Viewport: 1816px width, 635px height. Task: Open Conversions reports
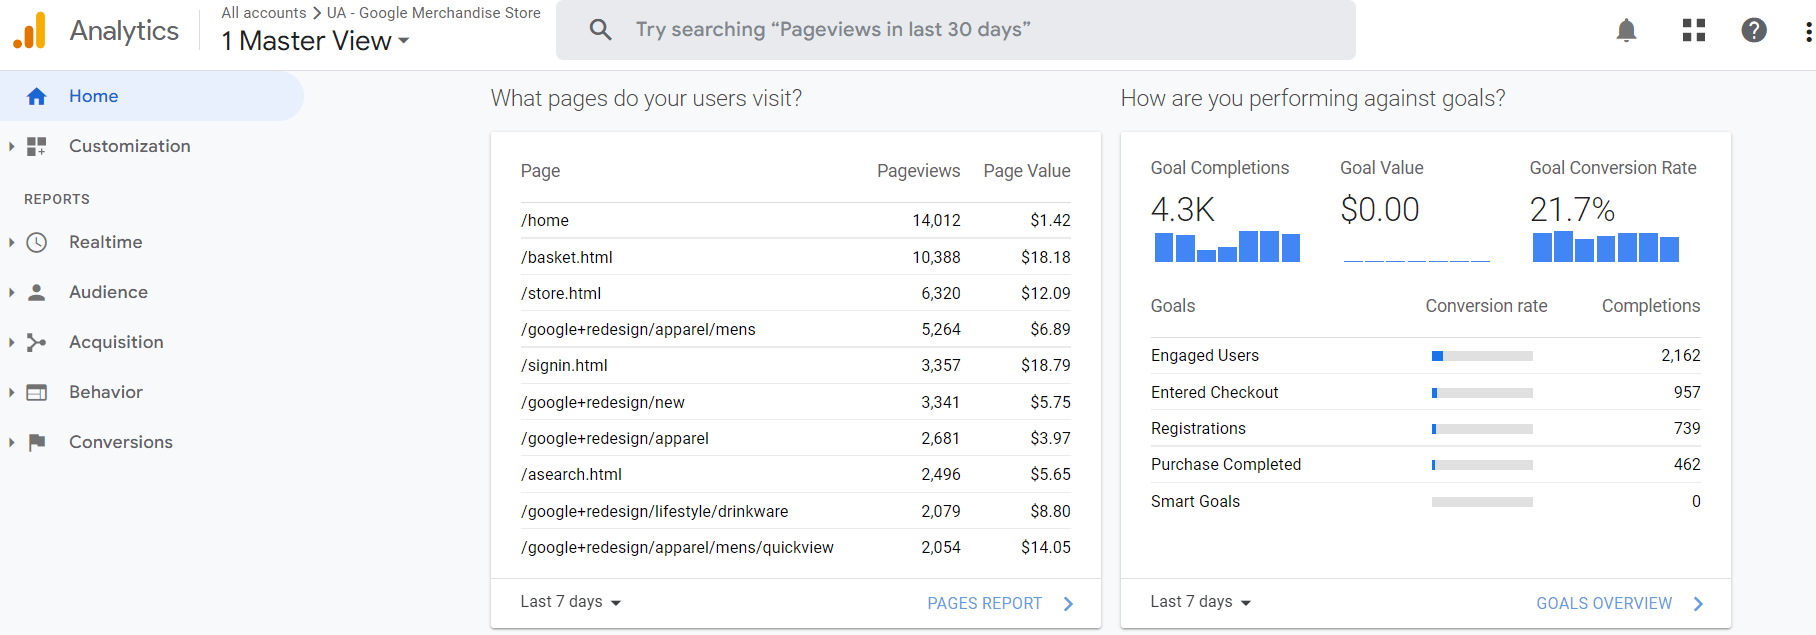(120, 442)
